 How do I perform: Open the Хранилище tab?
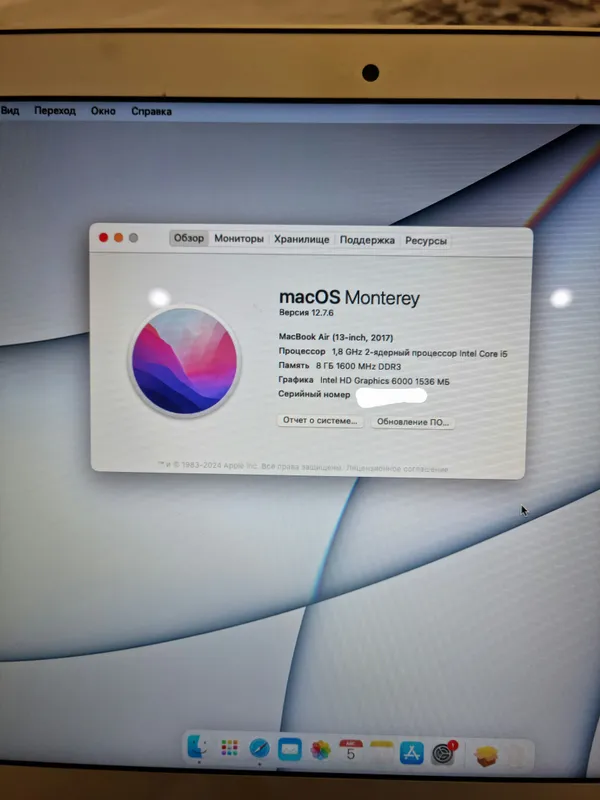302,239
